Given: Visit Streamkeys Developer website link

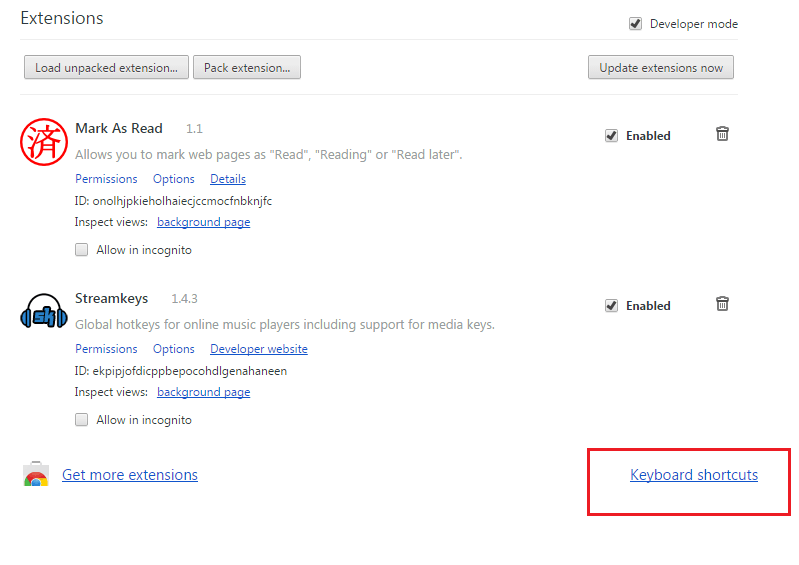Looking at the screenshot, I should pos(259,349).
